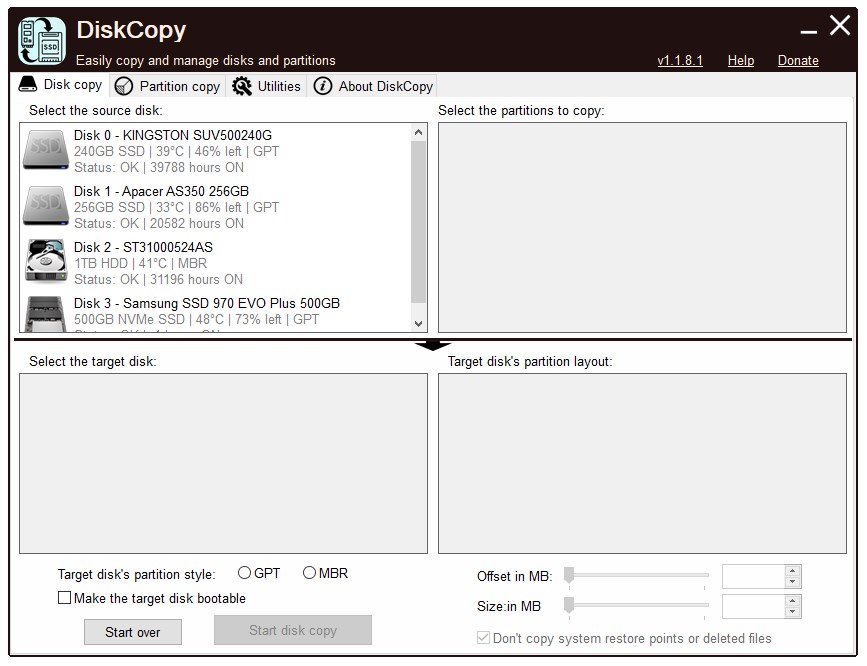The height and width of the screenshot is (666, 867).
Task: Select the Disk 3 Samsung NVMe drive icon
Action: (45, 312)
